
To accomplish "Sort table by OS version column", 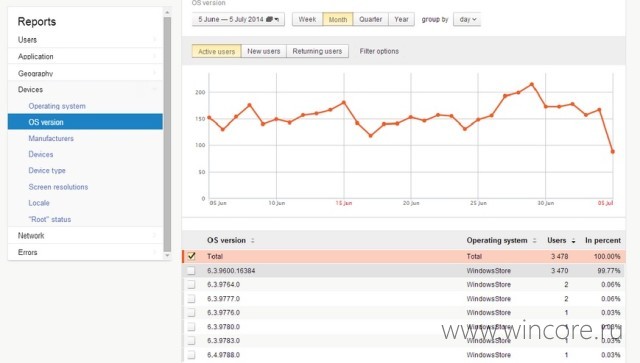I will (x=231, y=240).
